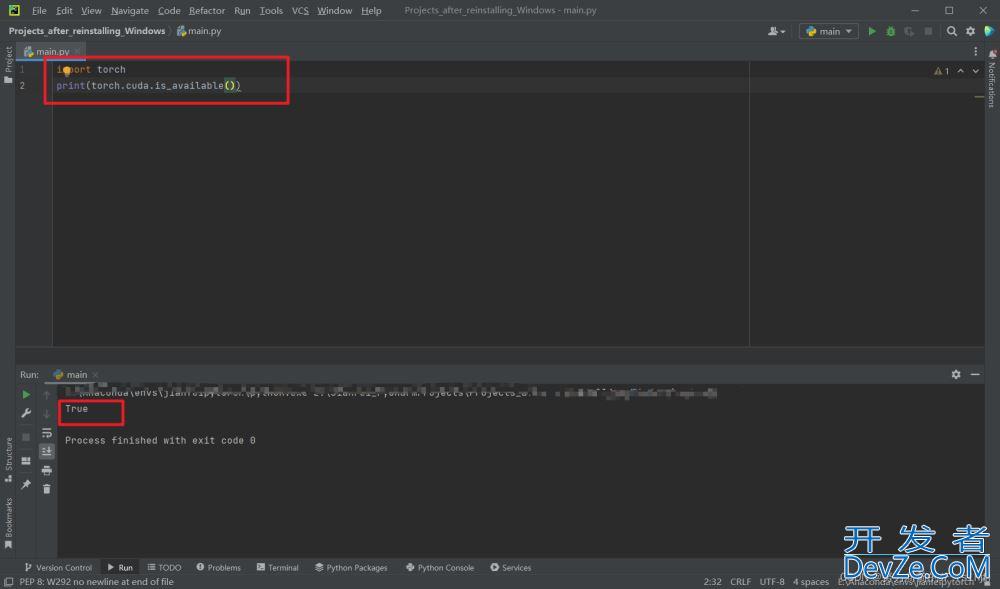Screen dimensions: 1000x589
Task: Click the Run with Coverage icon
Action: (909, 31)
